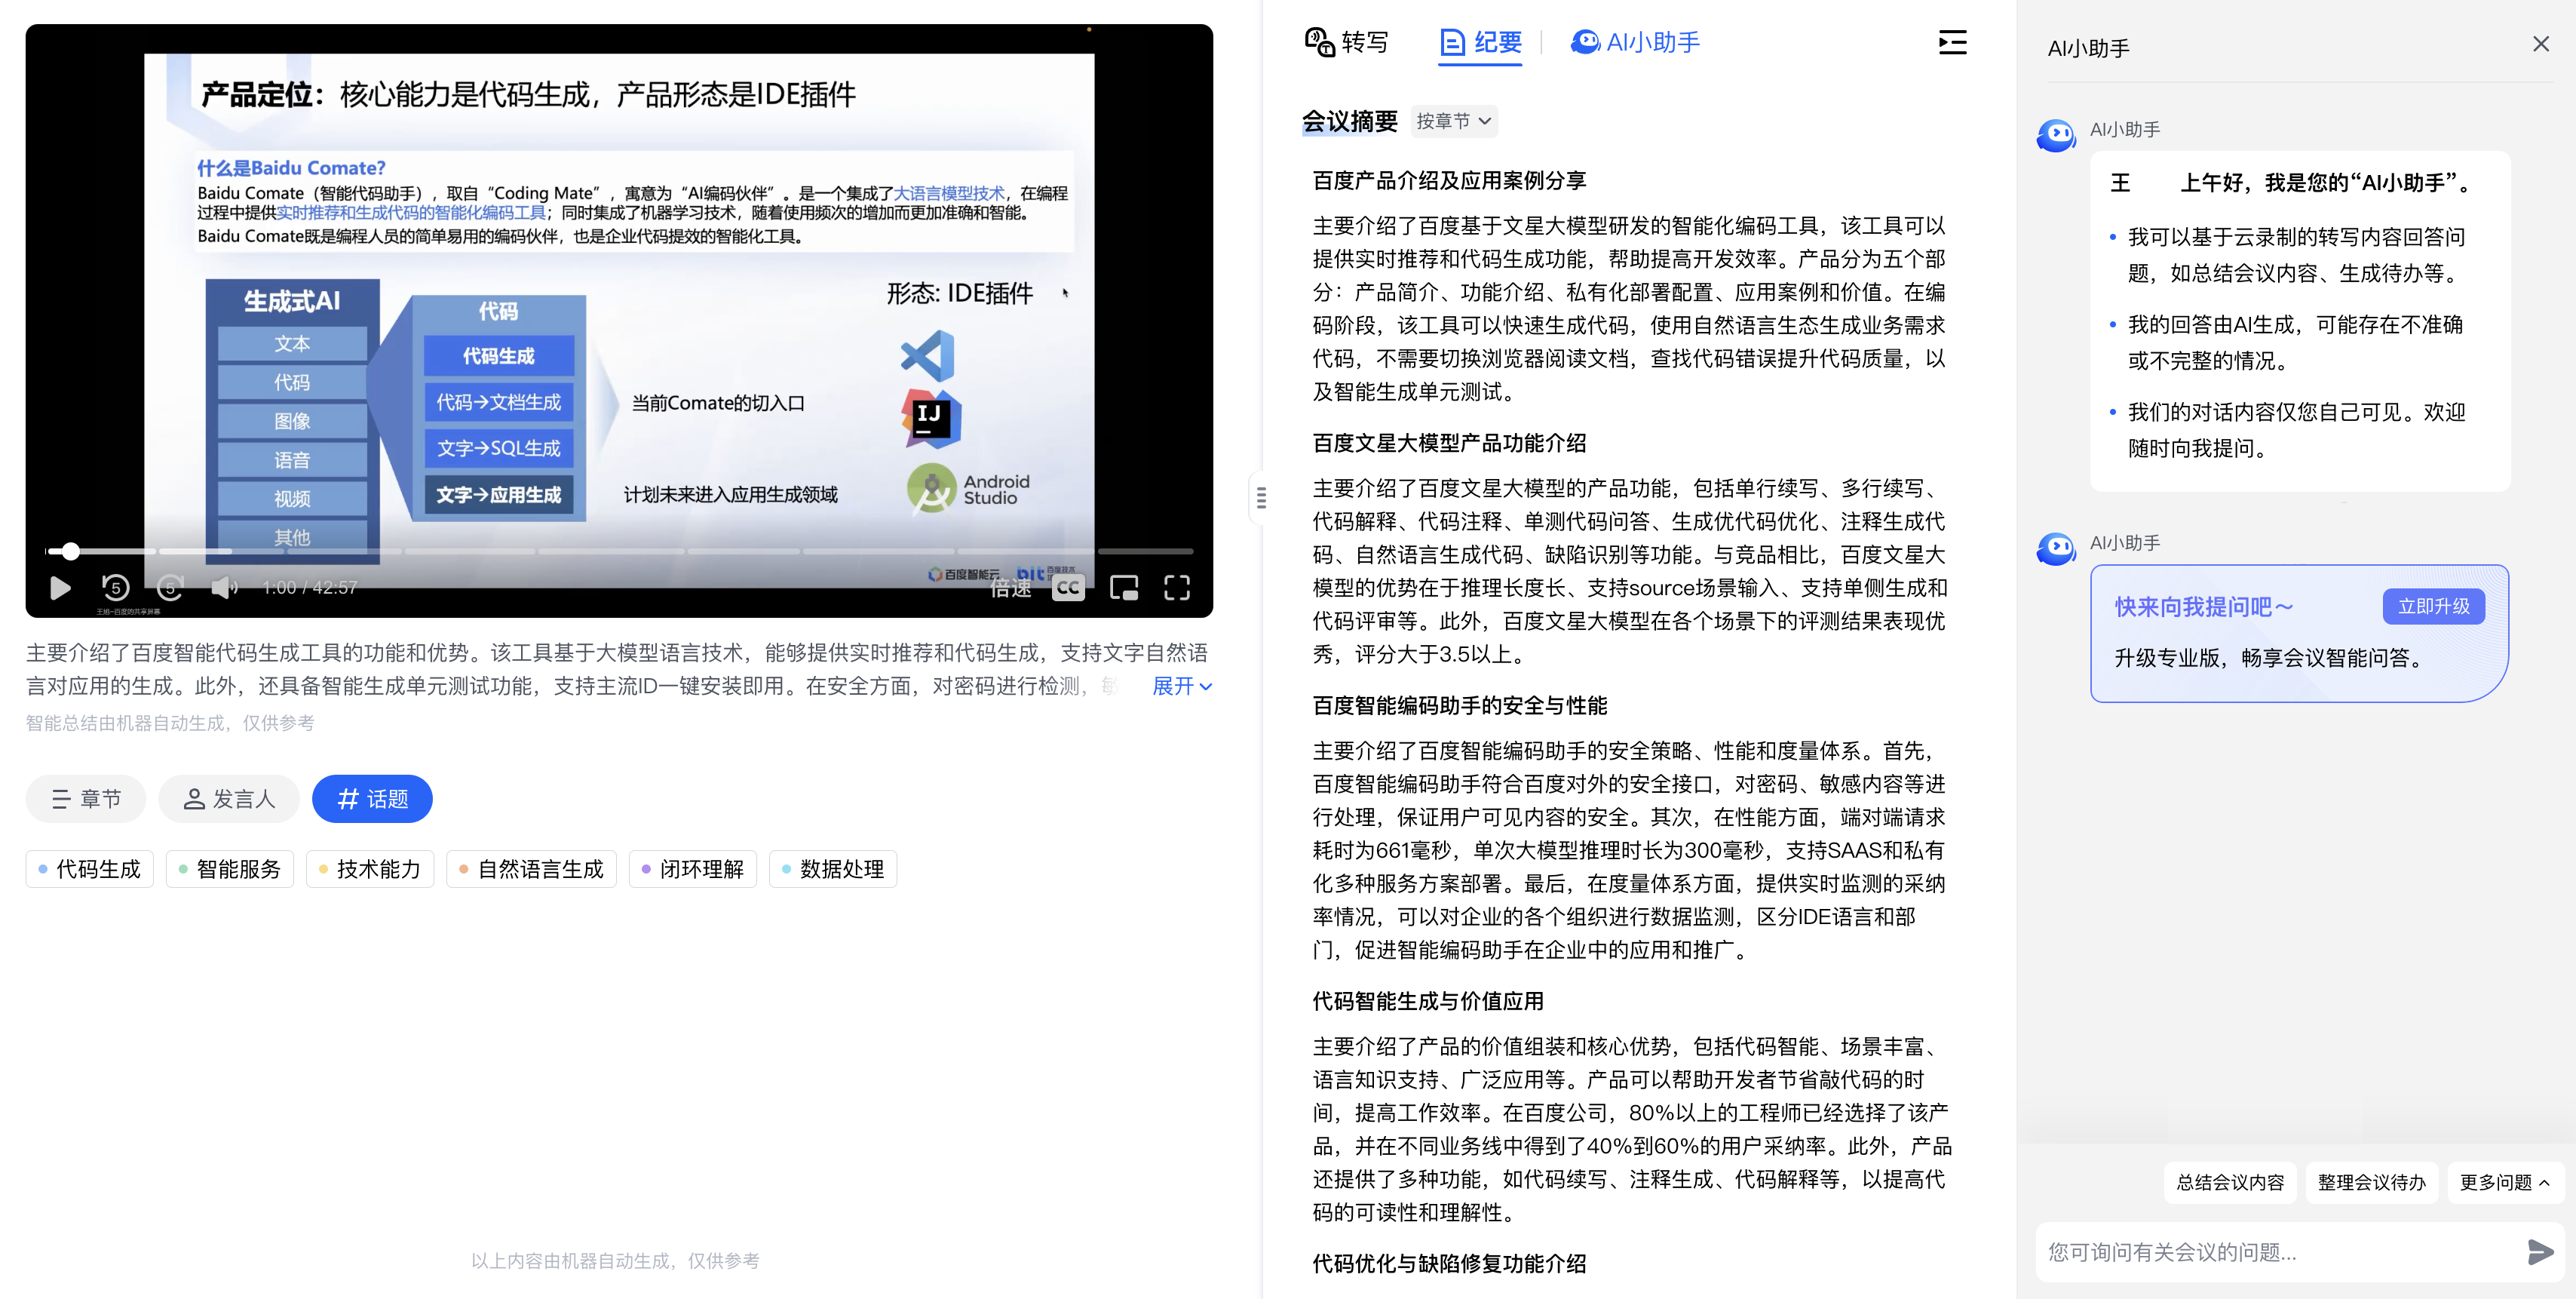
Task: Open 按章节 summary mode dropdown
Action: pyautogui.click(x=1454, y=121)
